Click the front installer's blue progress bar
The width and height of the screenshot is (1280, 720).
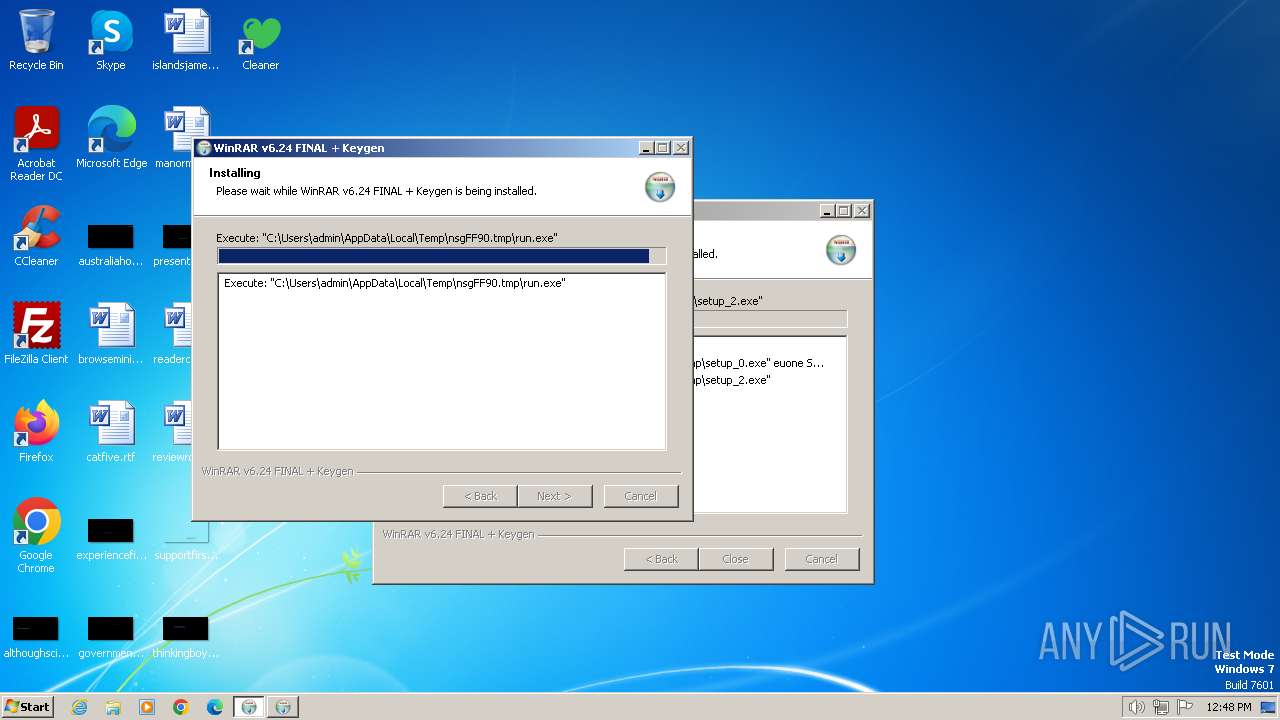pyautogui.click(x=442, y=256)
